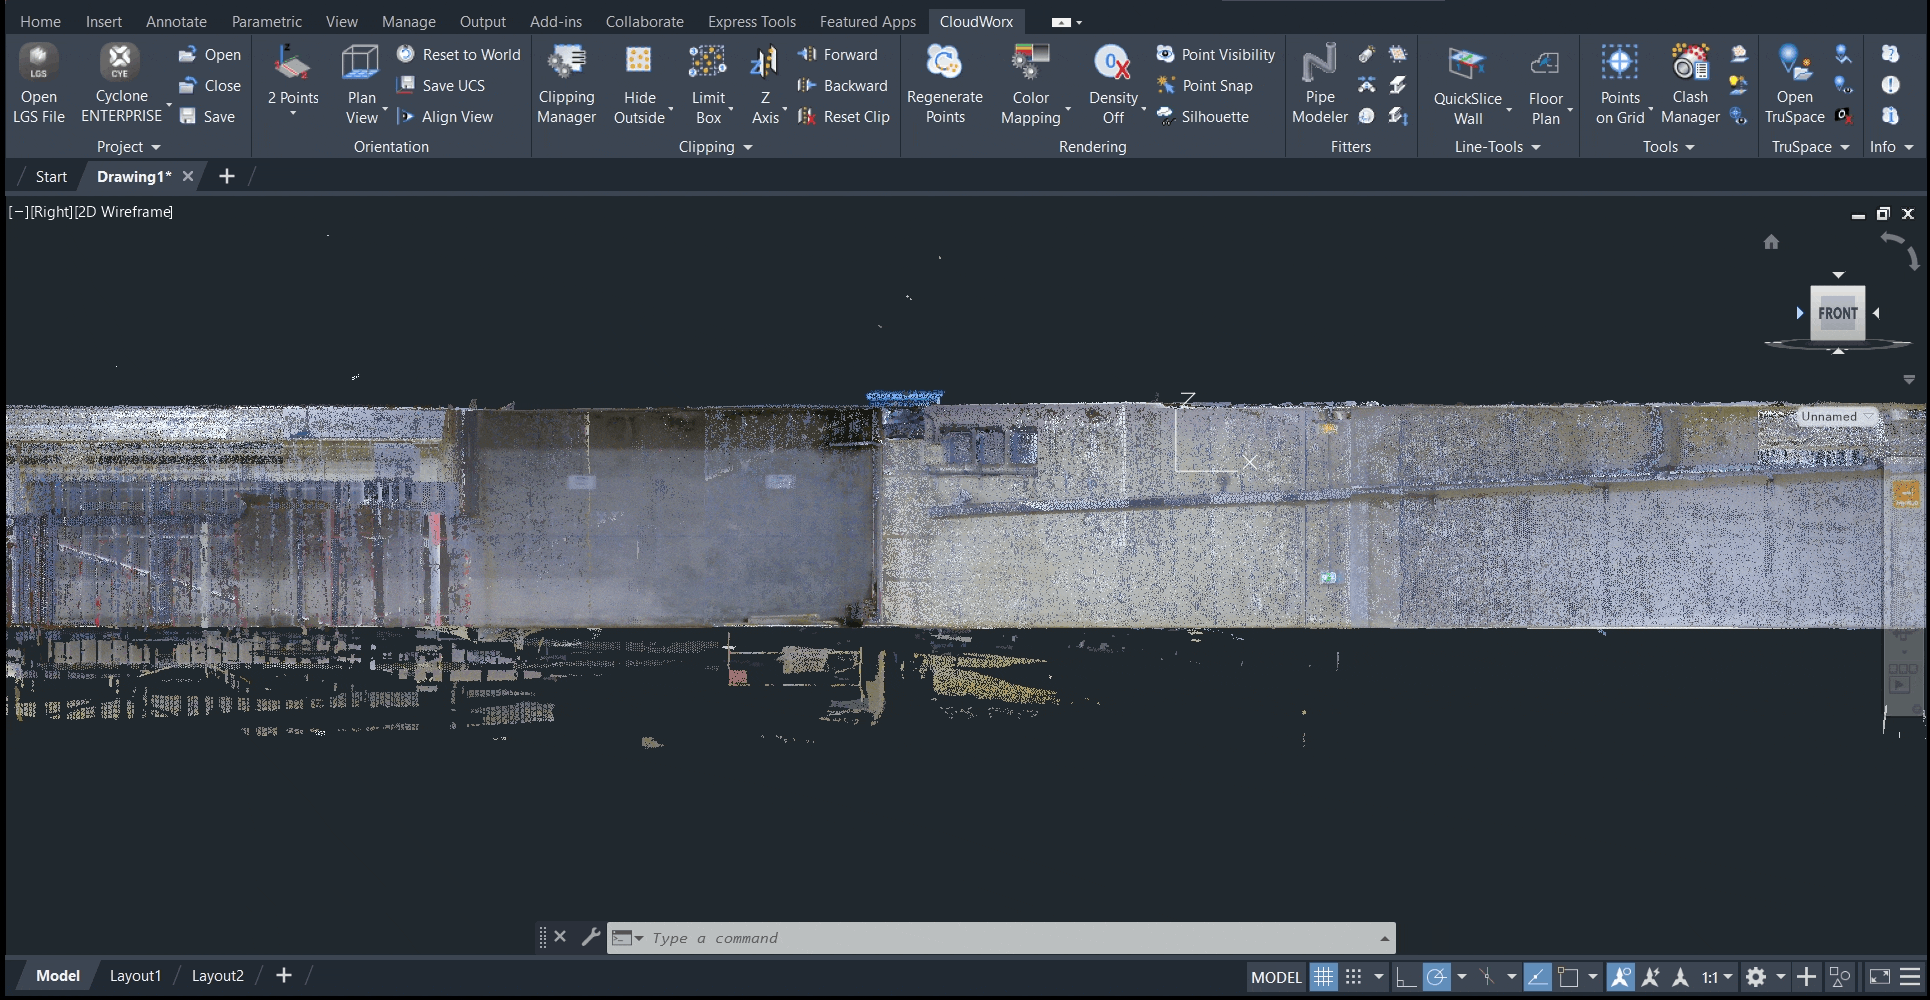This screenshot has height=1000, width=1930.
Task: Switch to the CloudWorx ribbon tab
Action: pos(976,21)
